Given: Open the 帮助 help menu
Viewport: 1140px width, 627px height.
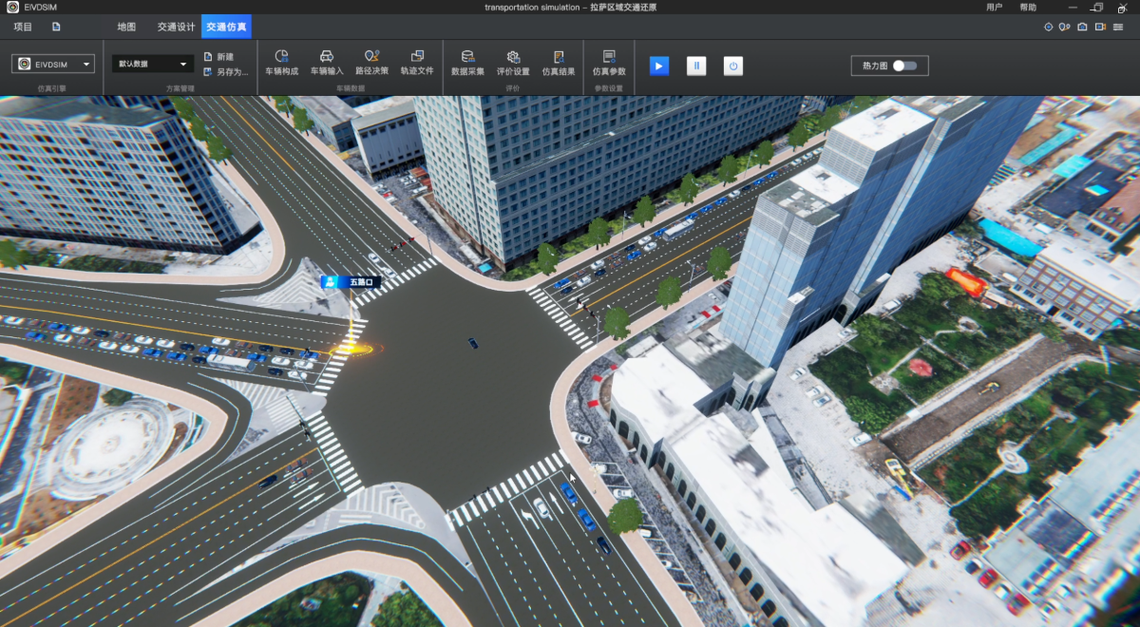Looking at the screenshot, I should tap(1028, 7).
